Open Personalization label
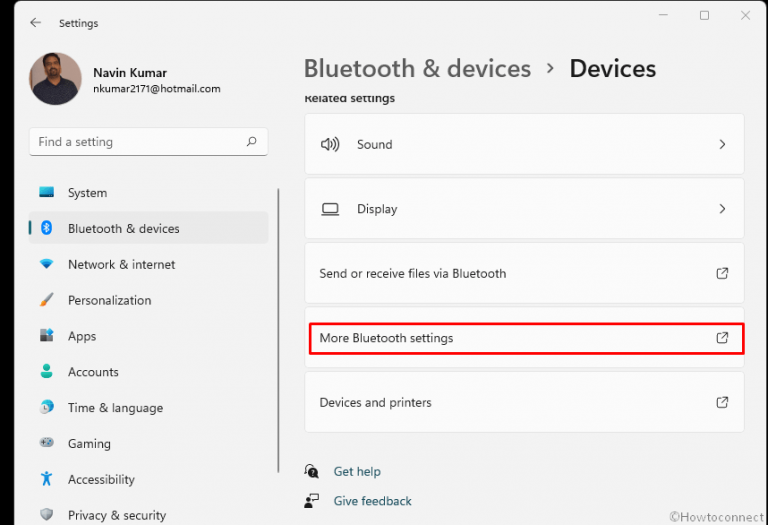This screenshot has height=525, width=768. pyautogui.click(x=110, y=300)
